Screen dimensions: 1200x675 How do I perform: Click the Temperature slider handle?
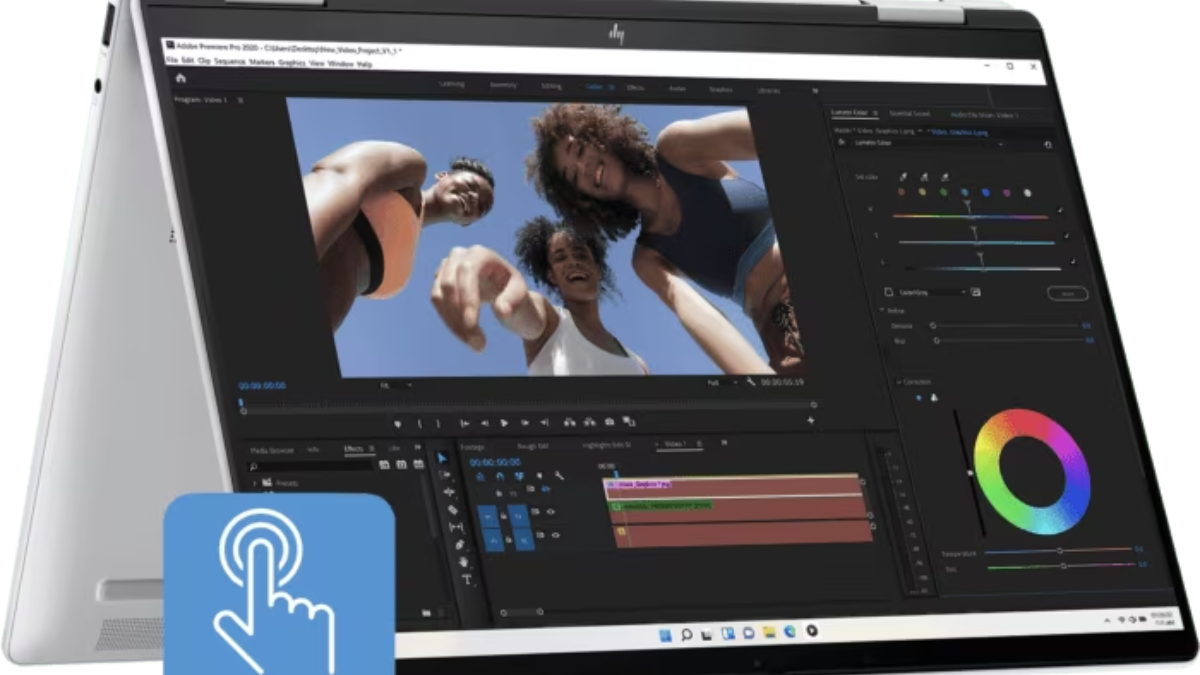point(1059,551)
